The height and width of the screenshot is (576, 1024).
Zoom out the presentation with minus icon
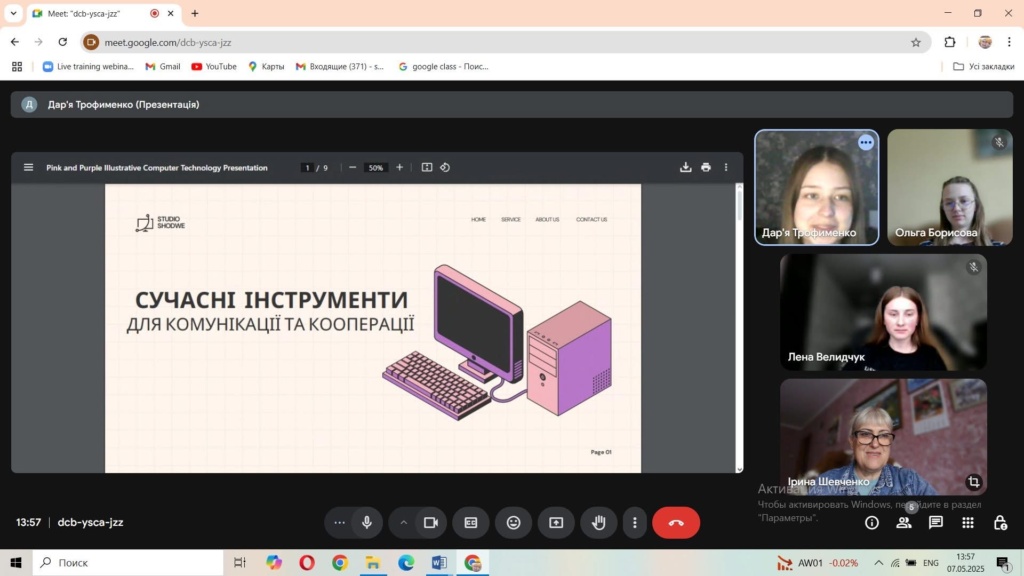point(353,168)
